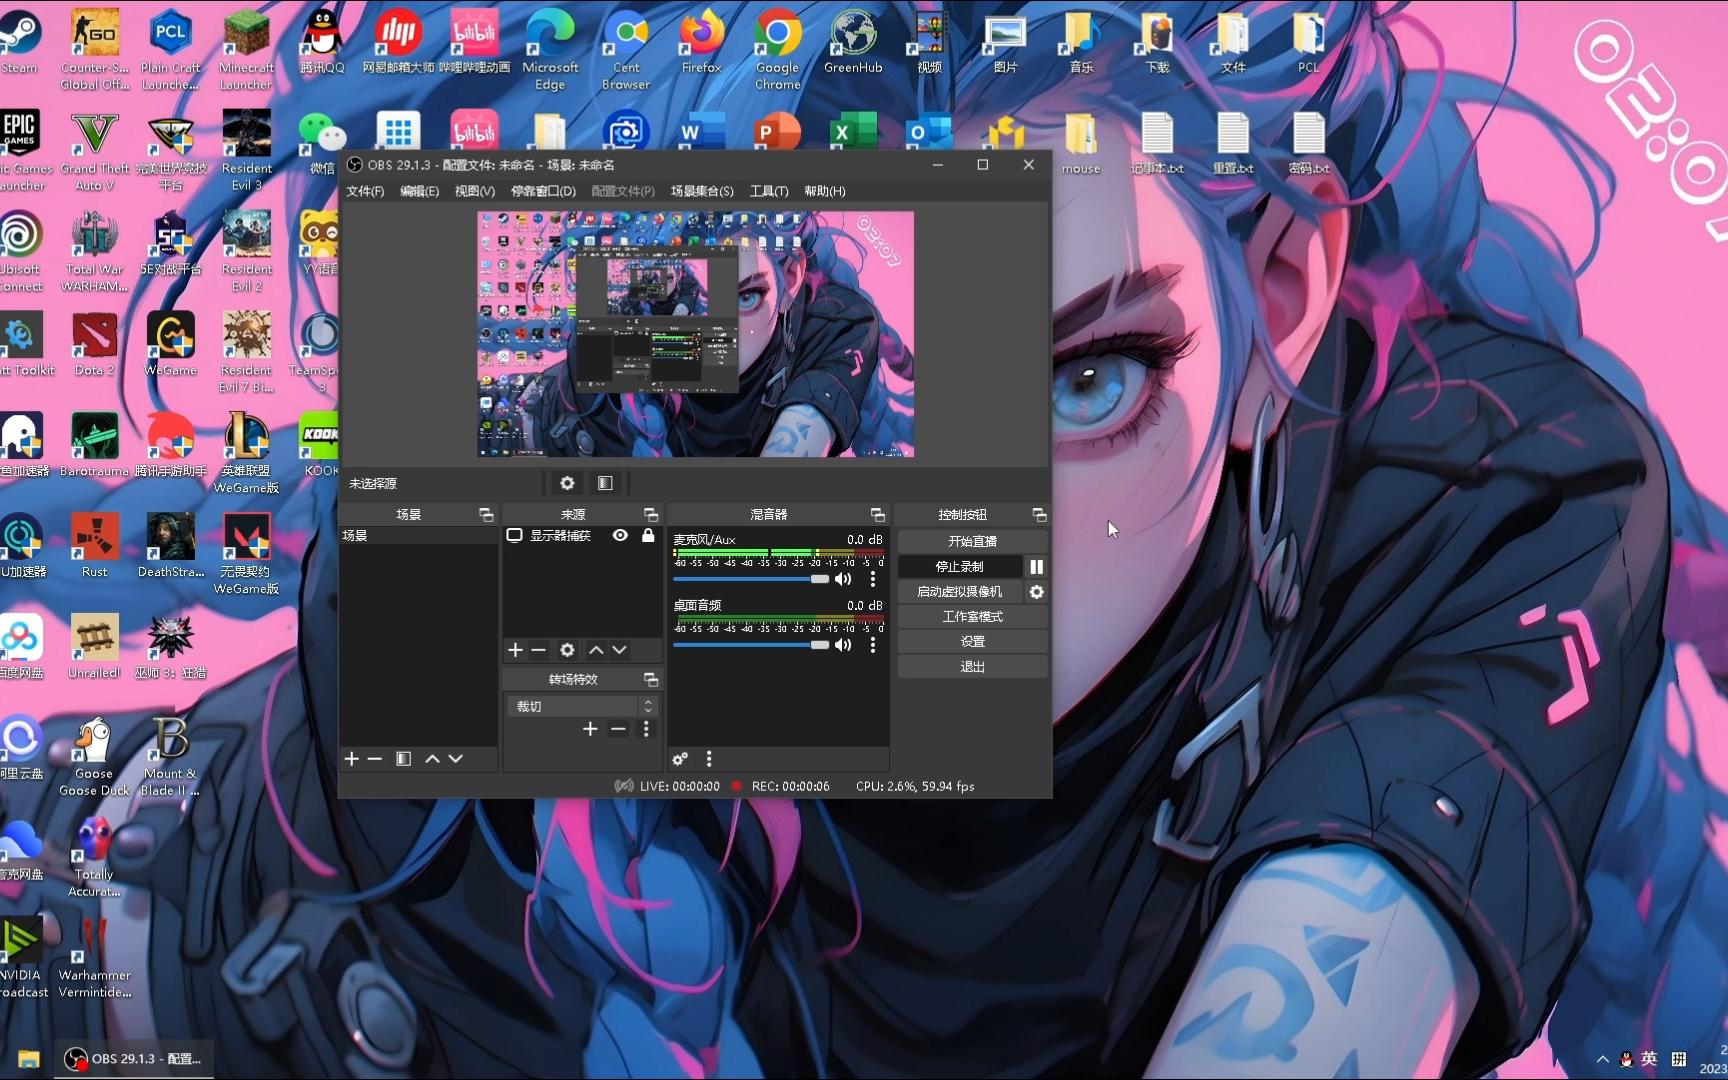Select Google Chrome desktop icon

coord(778,49)
